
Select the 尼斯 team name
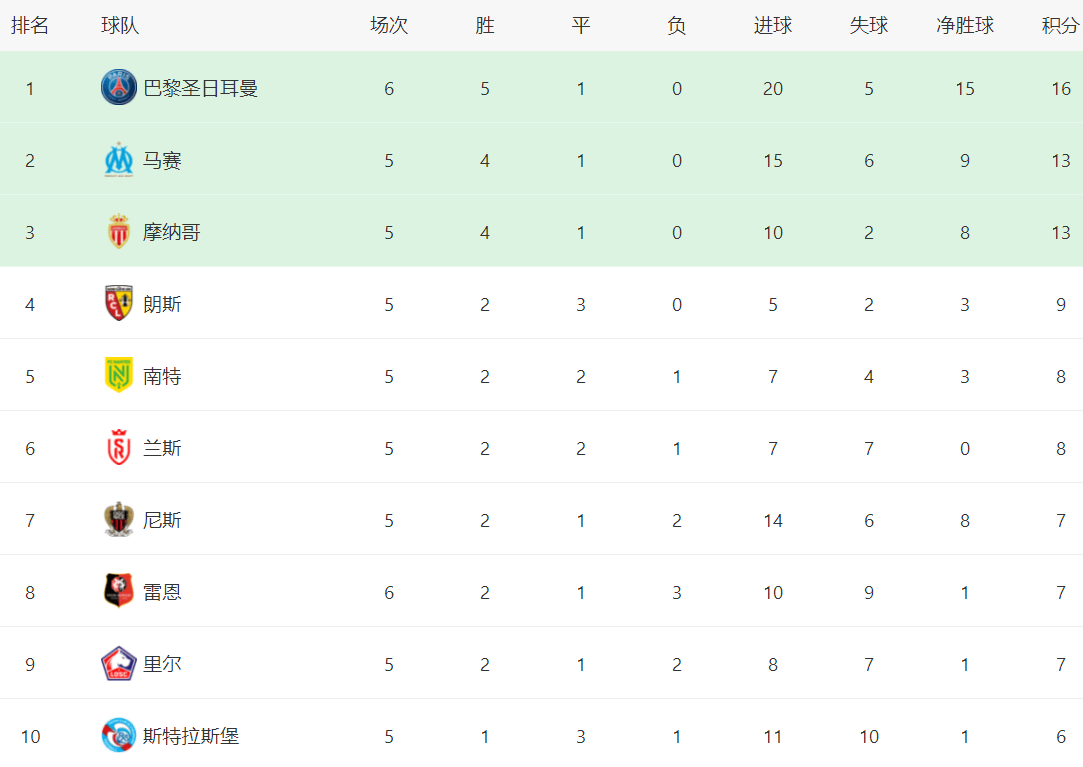[162, 520]
